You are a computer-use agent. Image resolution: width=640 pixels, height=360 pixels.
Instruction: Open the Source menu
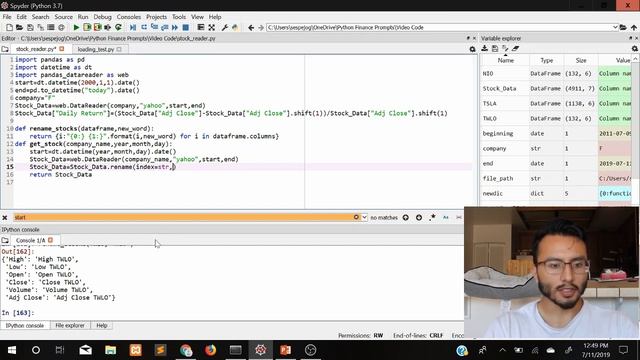tap(64, 17)
